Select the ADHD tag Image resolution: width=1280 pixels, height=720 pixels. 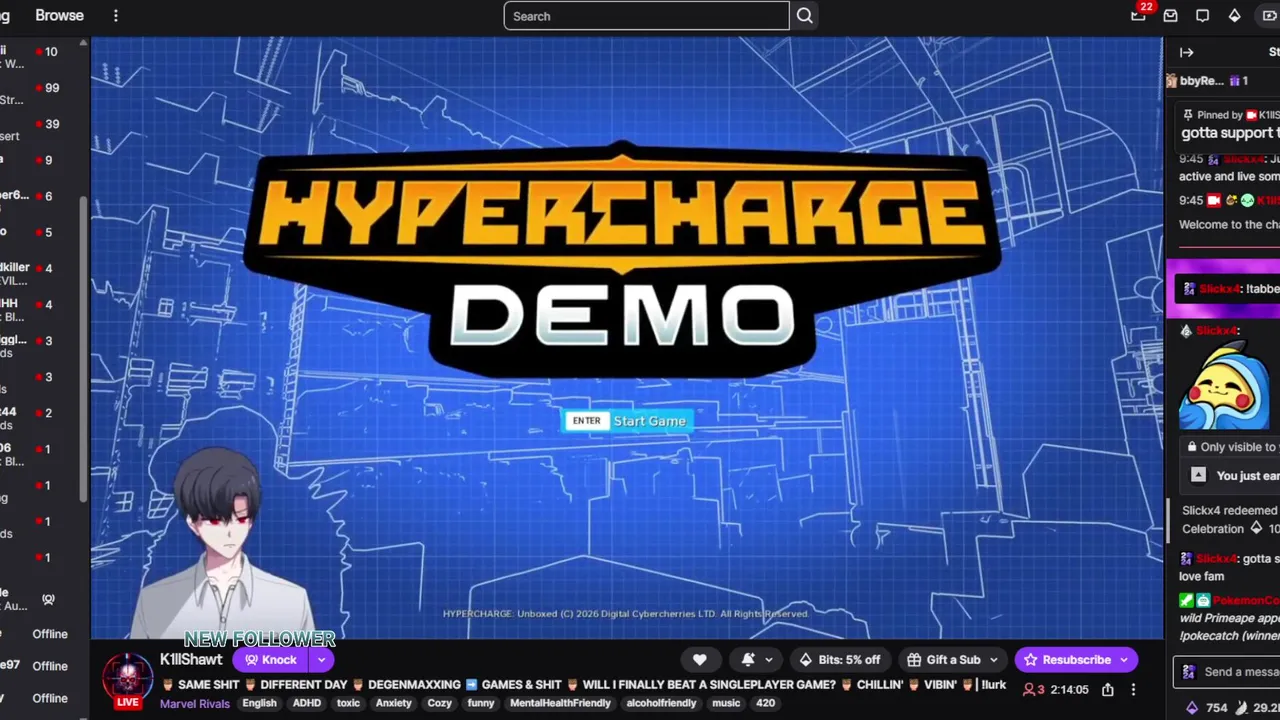click(307, 703)
